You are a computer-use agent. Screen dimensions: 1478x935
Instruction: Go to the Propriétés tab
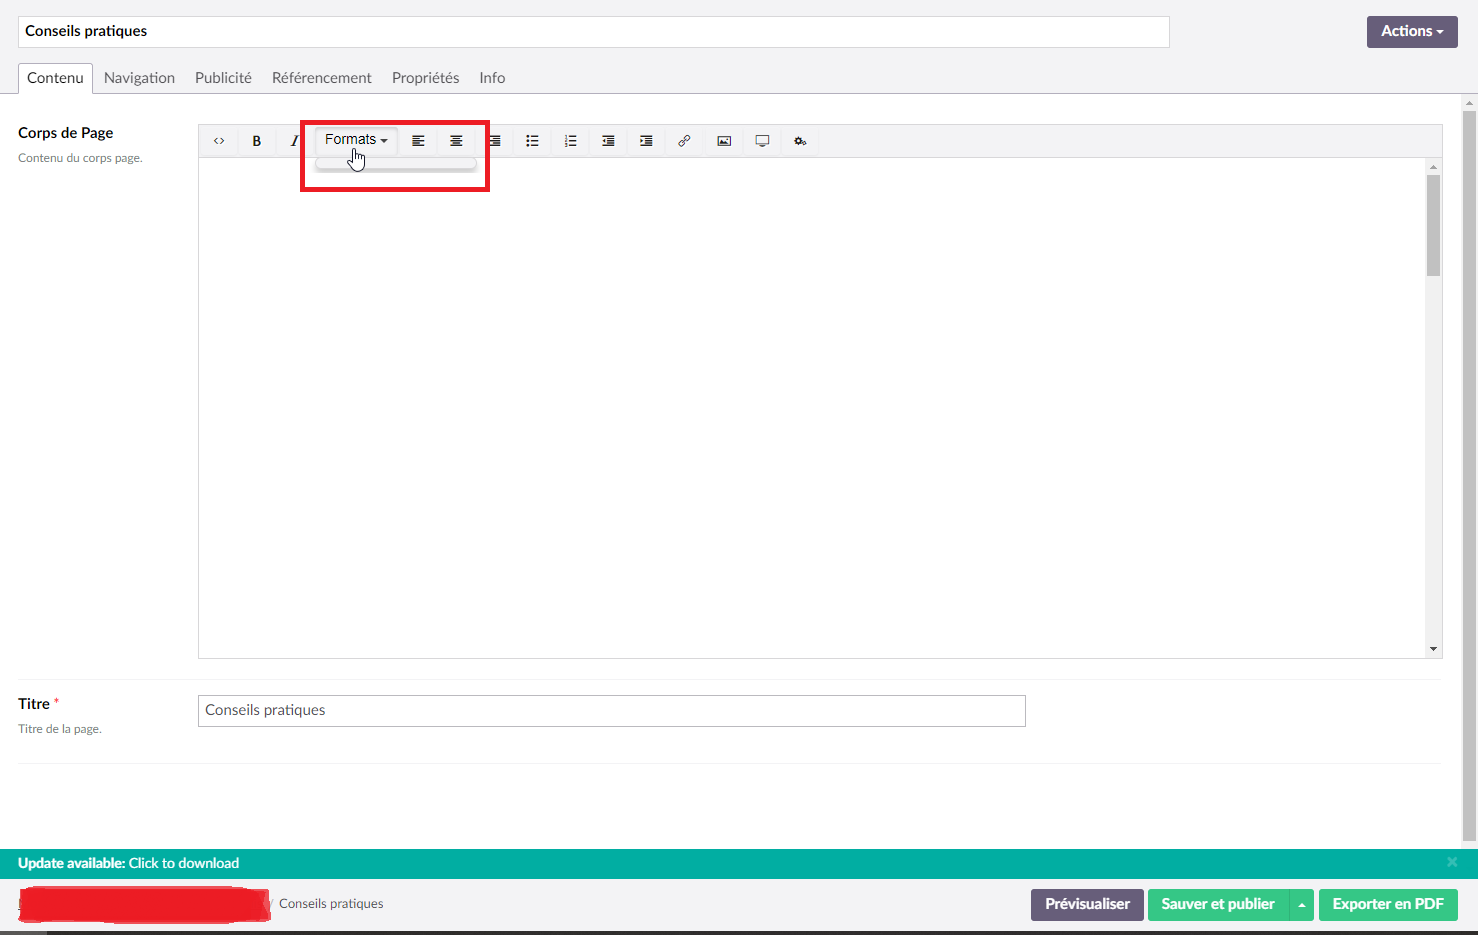[425, 78]
